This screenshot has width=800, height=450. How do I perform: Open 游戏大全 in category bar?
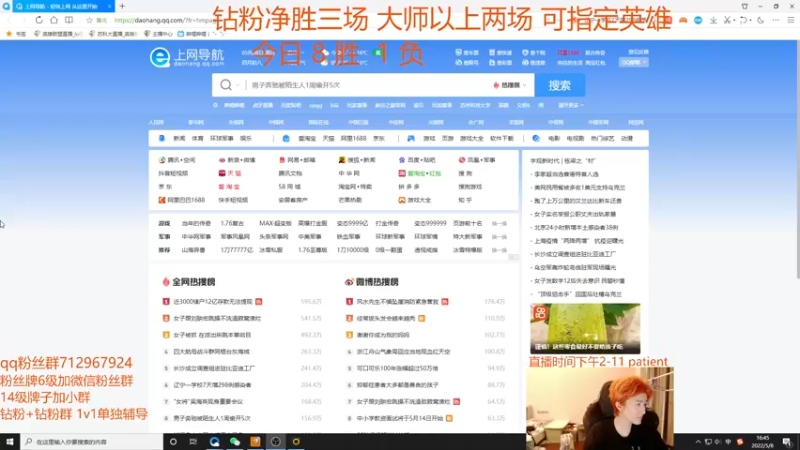pyautogui.click(x=471, y=138)
